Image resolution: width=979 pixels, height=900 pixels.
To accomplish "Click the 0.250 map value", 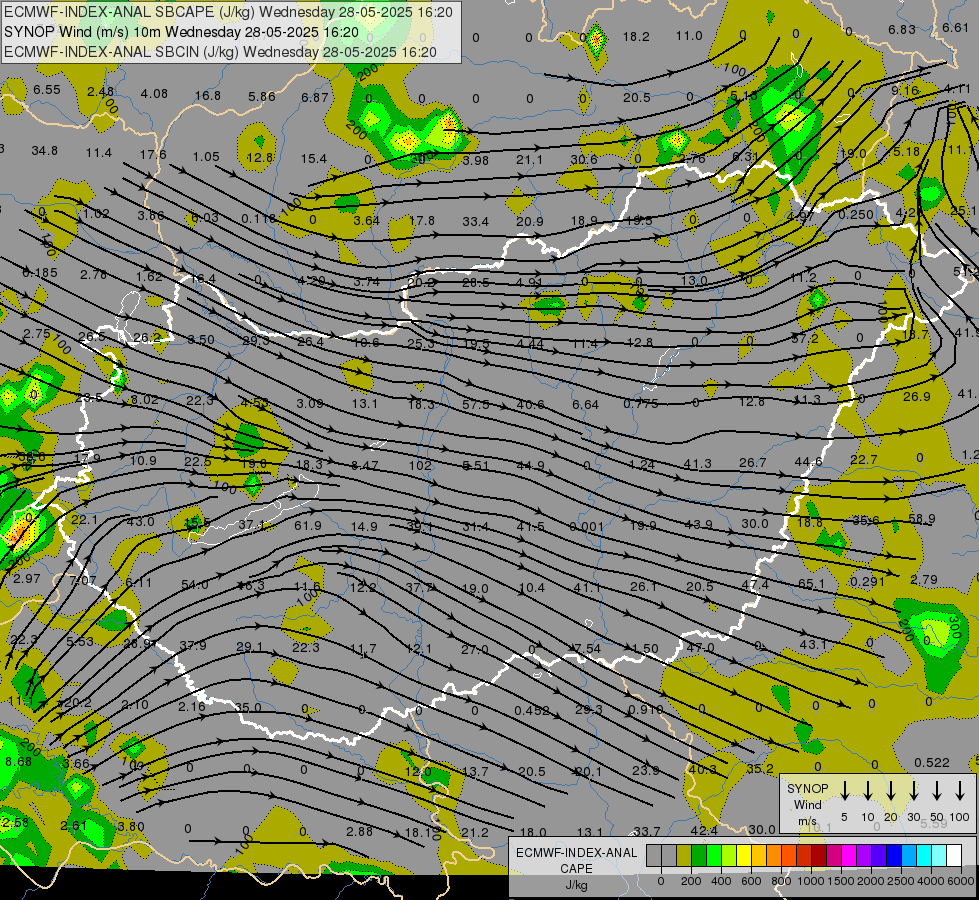I will [856, 214].
